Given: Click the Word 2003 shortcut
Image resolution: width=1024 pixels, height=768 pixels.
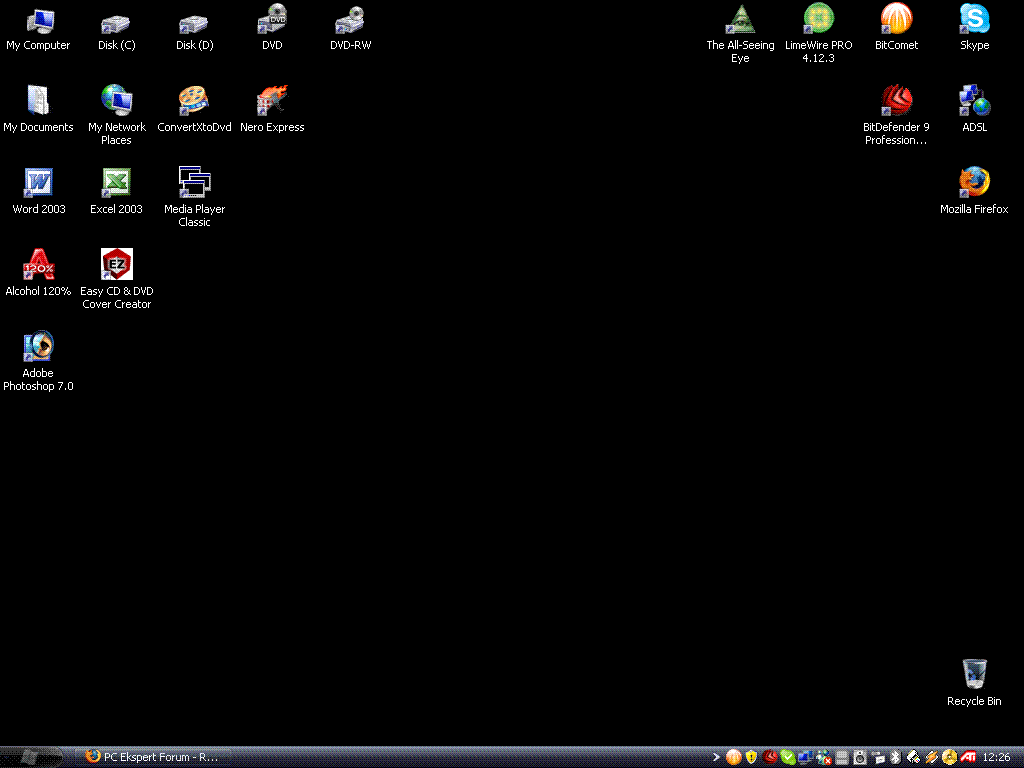Looking at the screenshot, I should 38,183.
